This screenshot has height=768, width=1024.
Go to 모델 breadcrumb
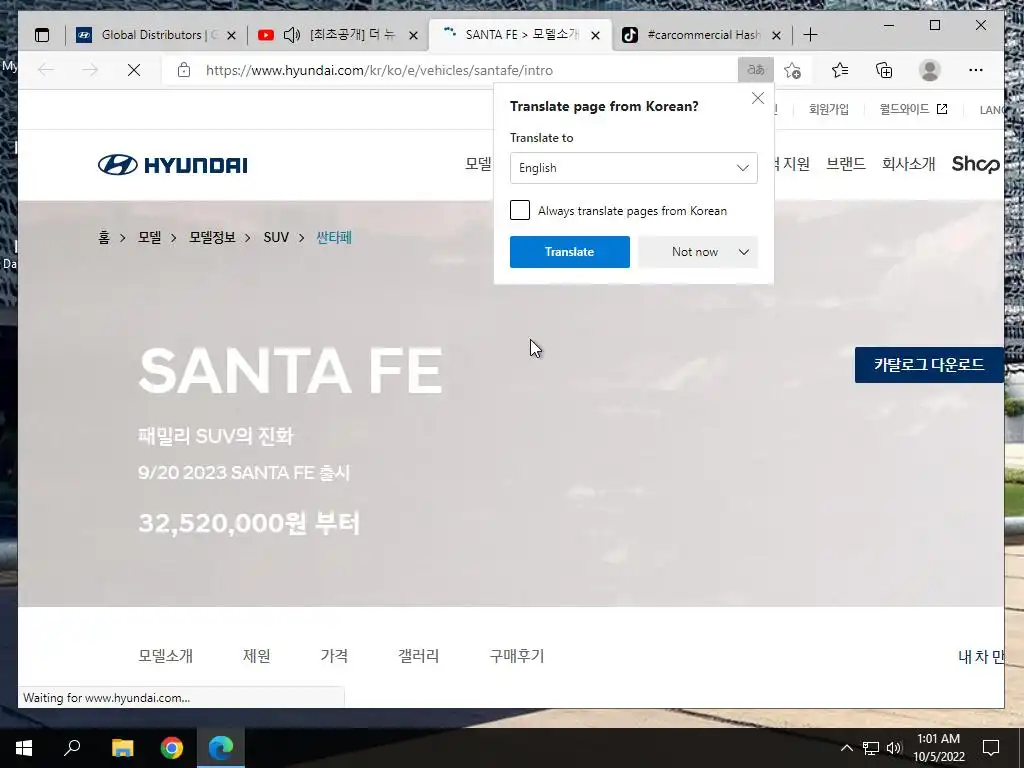150,238
